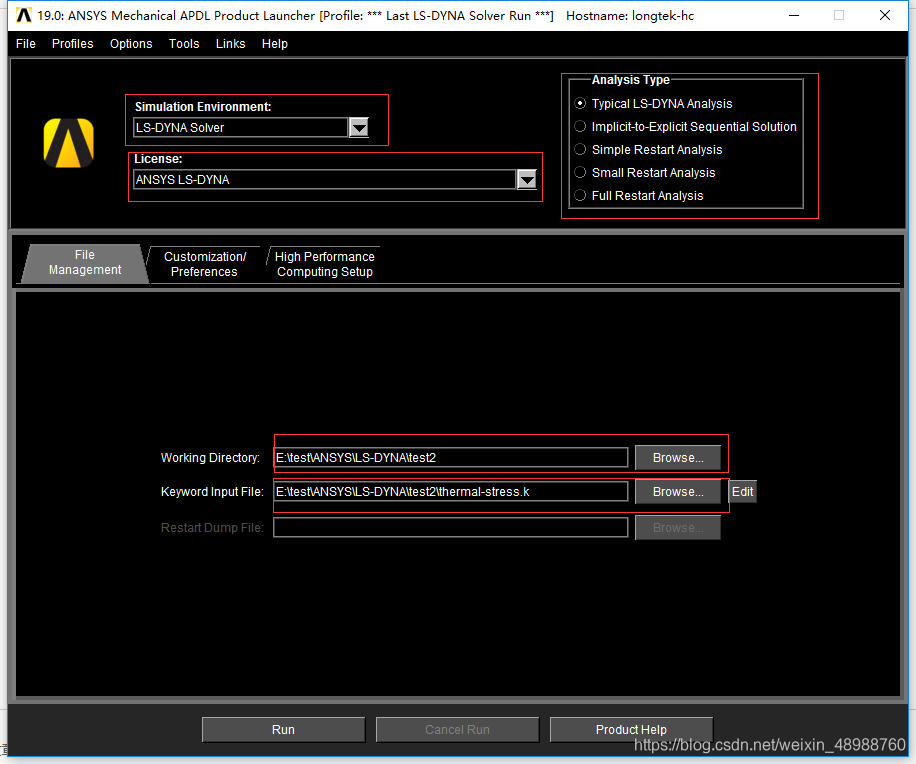The height and width of the screenshot is (764, 916).
Task: Close the Product Launcher window
Action: (x=885, y=15)
